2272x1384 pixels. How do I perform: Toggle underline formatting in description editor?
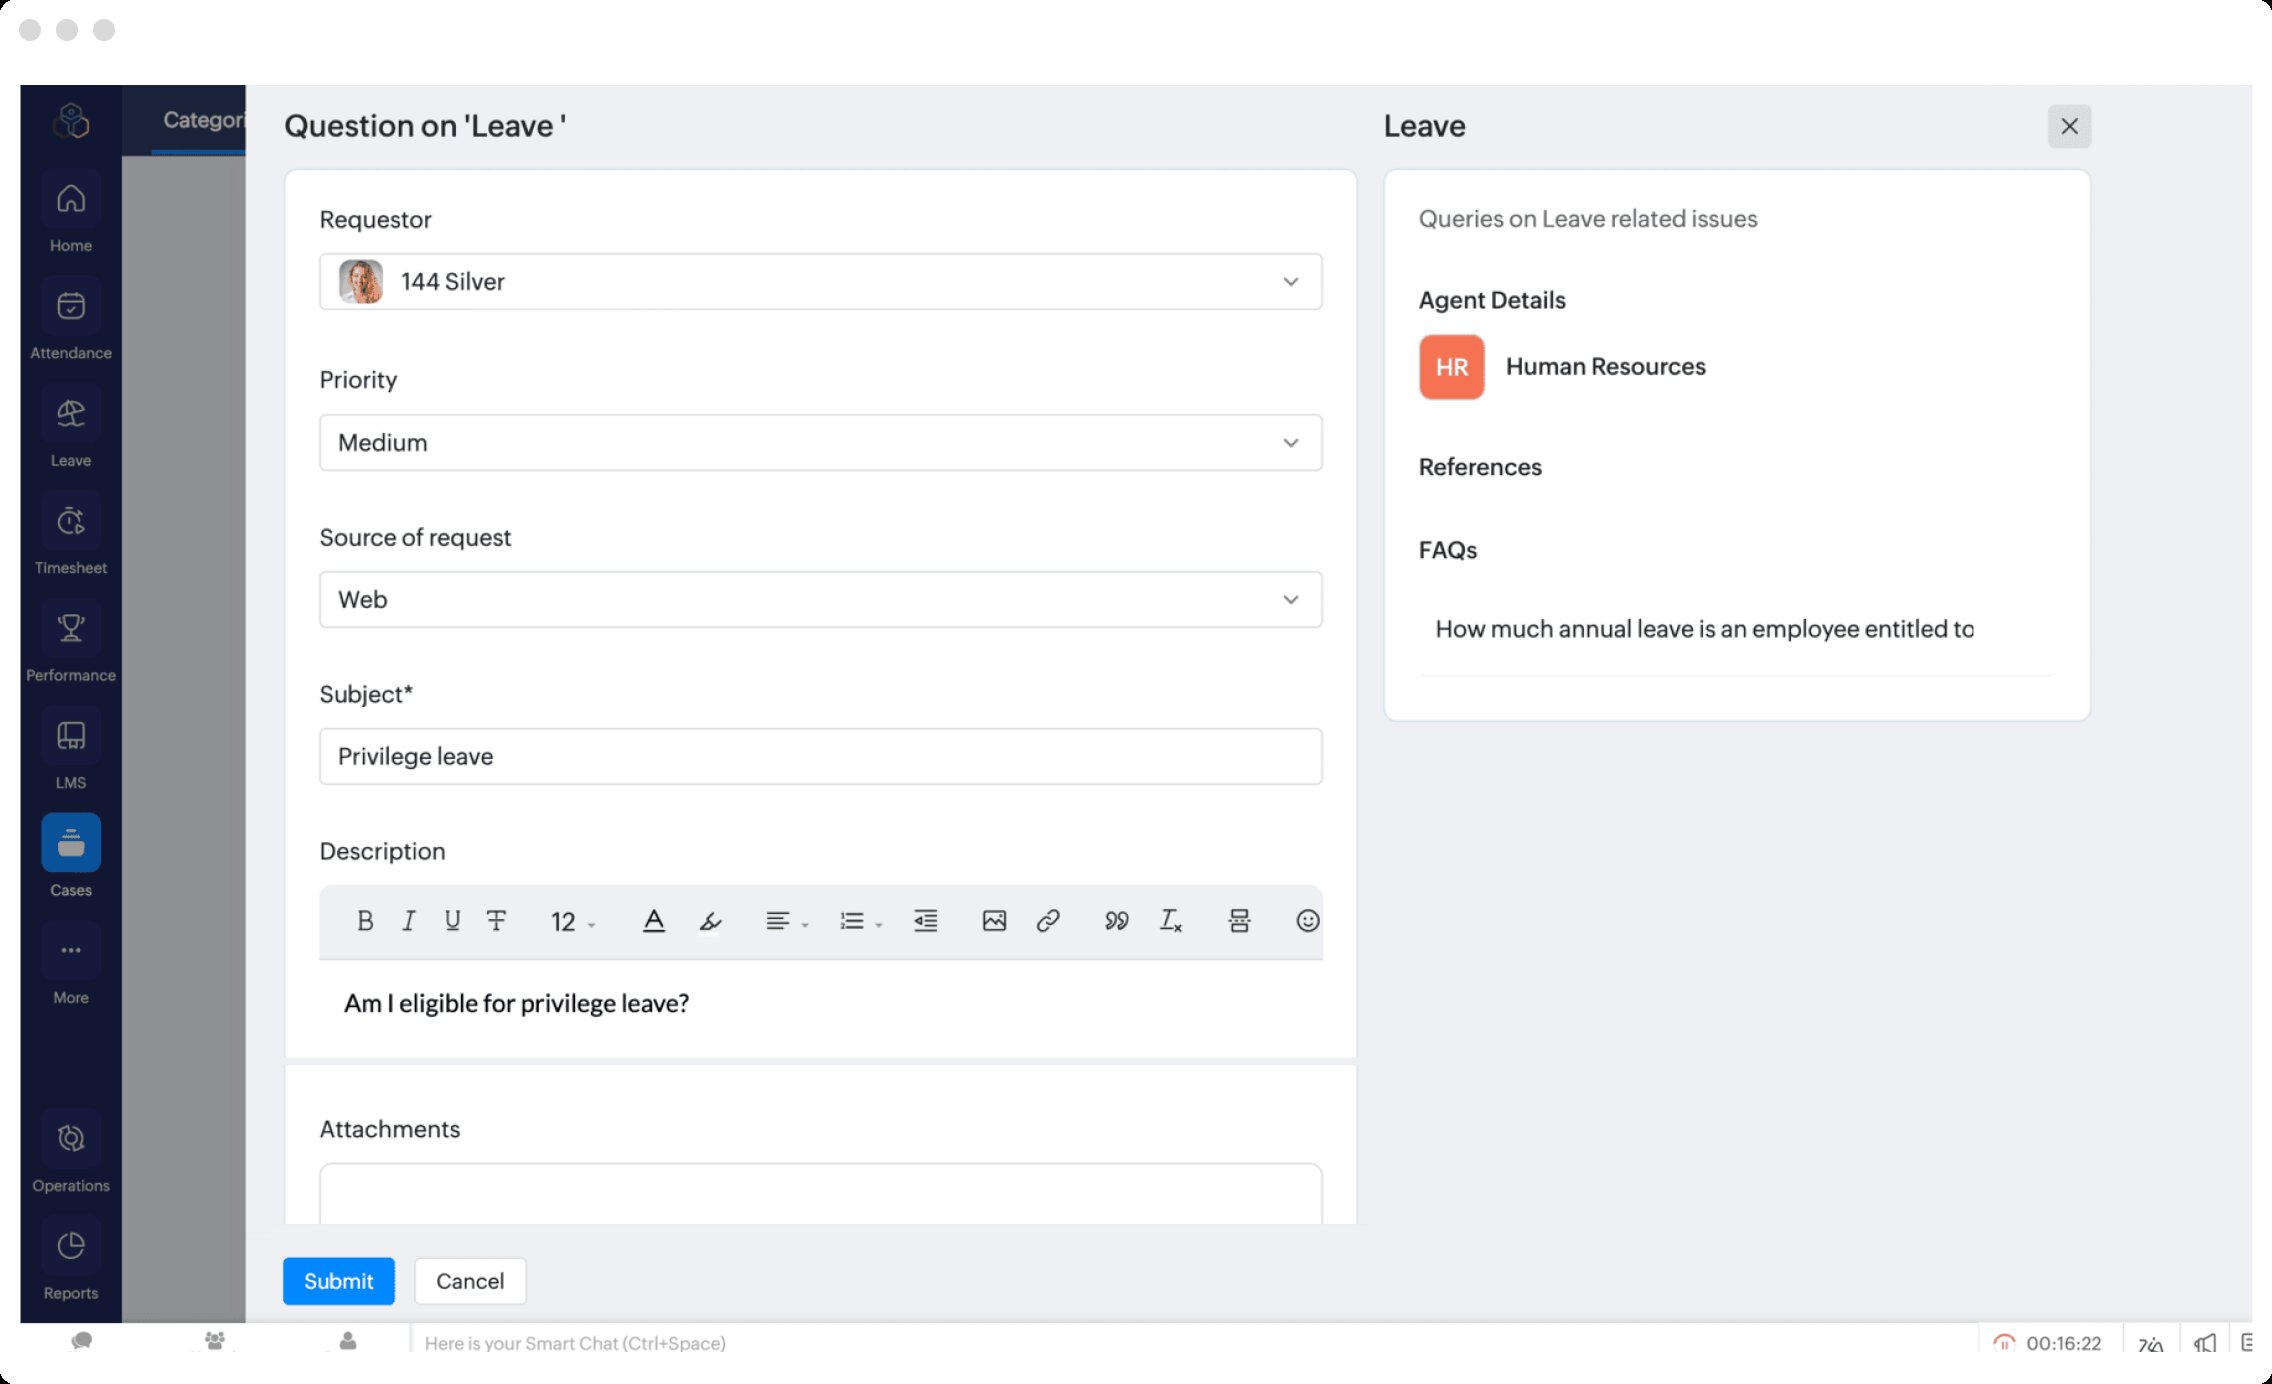(x=452, y=921)
